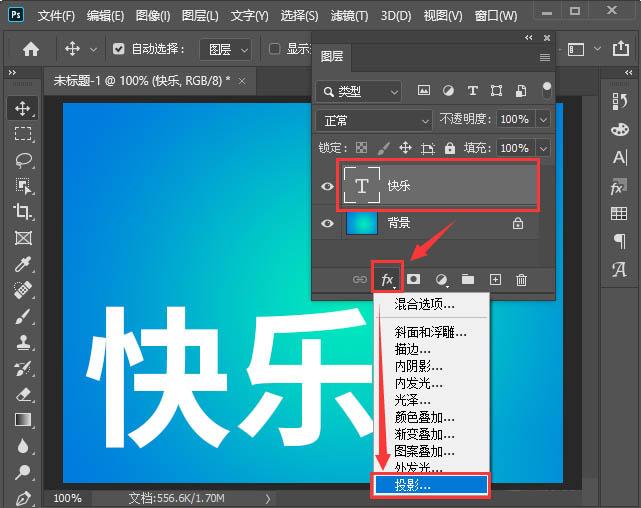
Task: Pick the Eyedropper tool
Action: pyautogui.click(x=23, y=264)
